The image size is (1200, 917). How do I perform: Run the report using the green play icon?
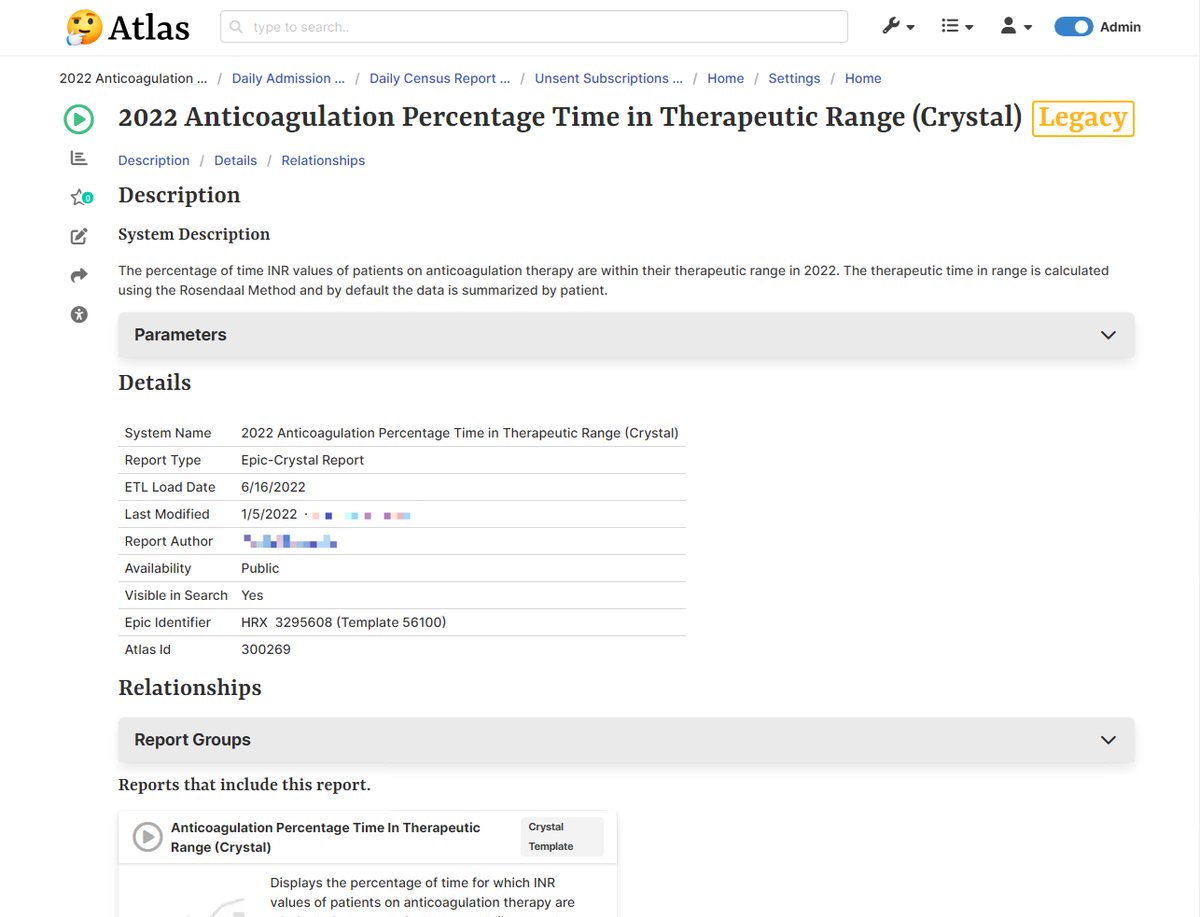78,119
